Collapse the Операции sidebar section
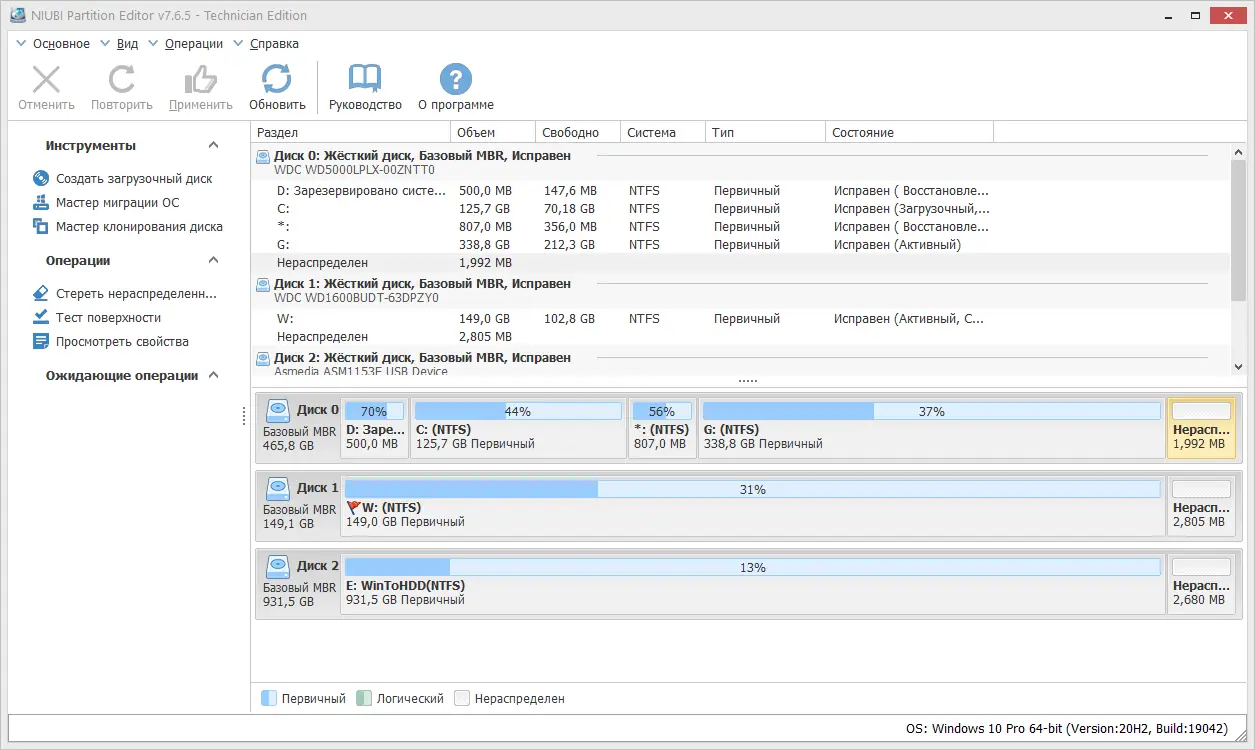 click(212, 259)
